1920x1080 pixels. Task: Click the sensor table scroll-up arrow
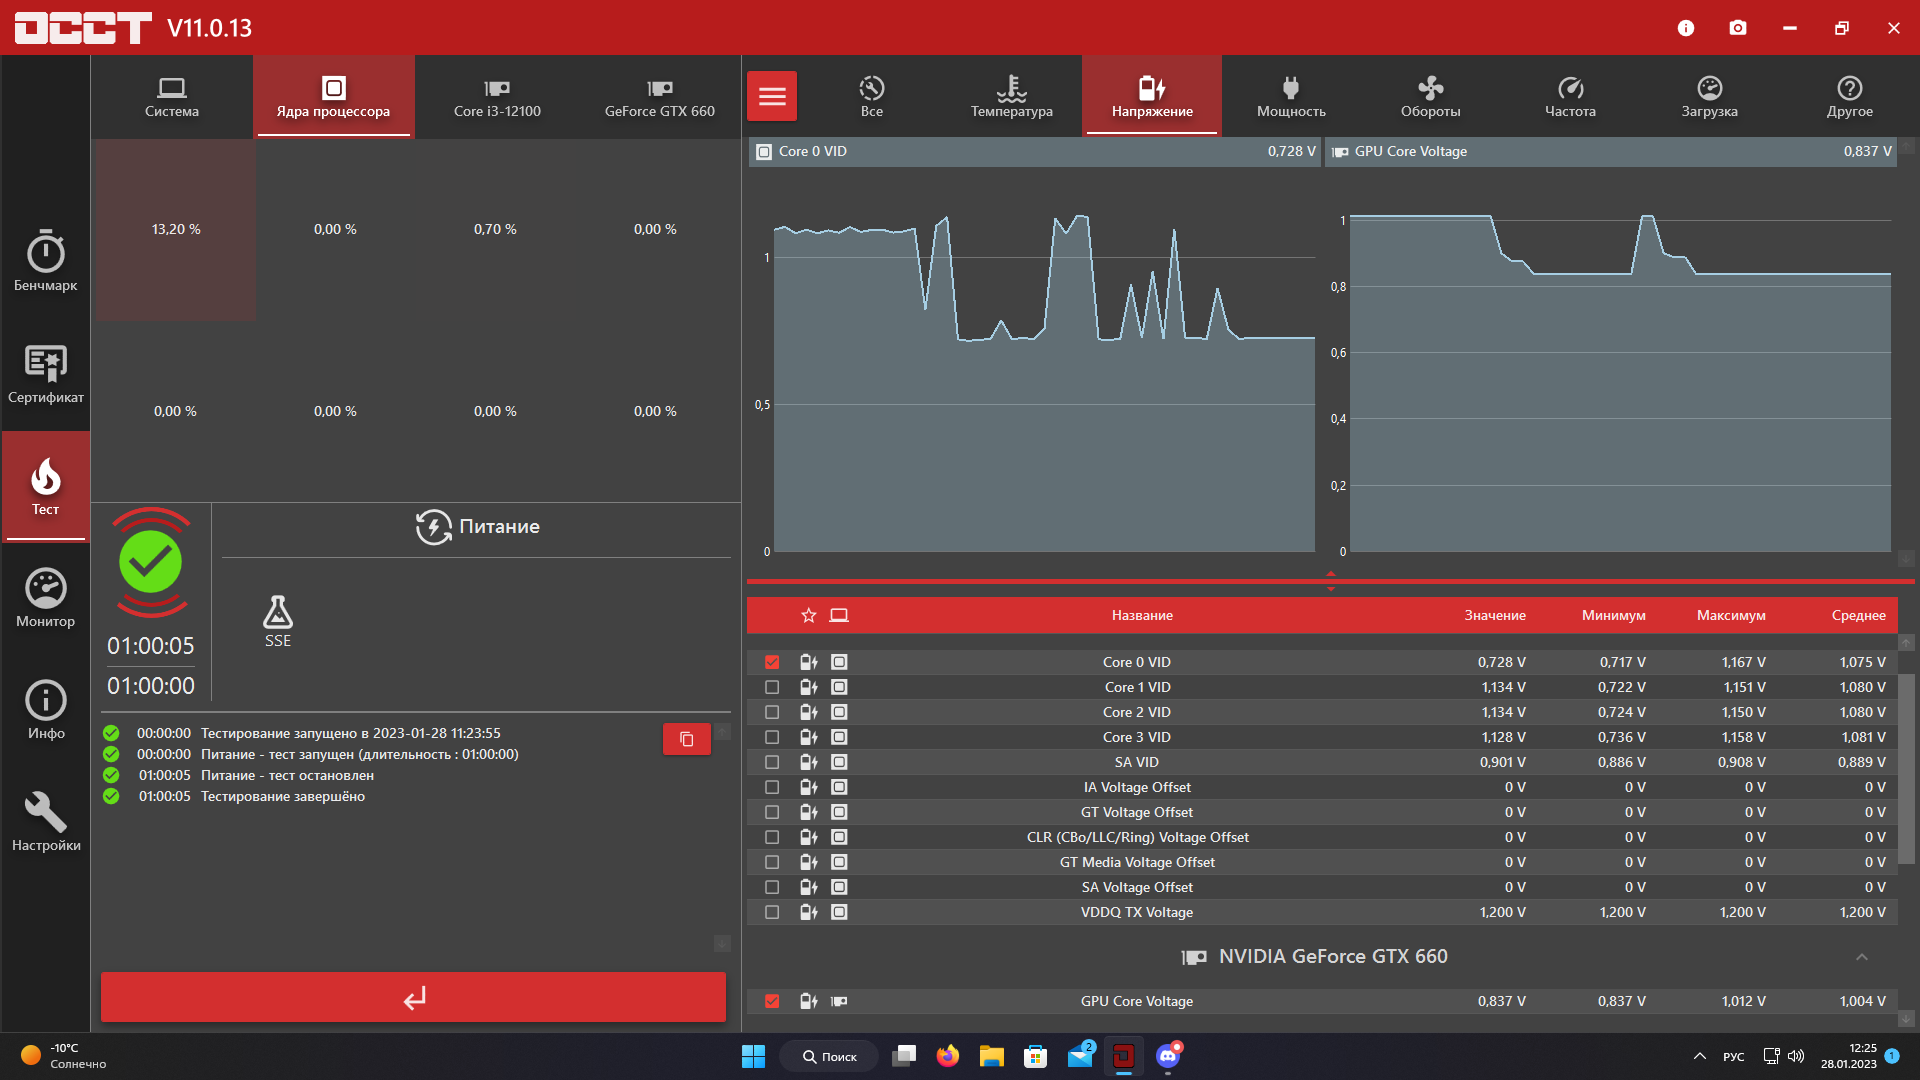[x=1907, y=642]
